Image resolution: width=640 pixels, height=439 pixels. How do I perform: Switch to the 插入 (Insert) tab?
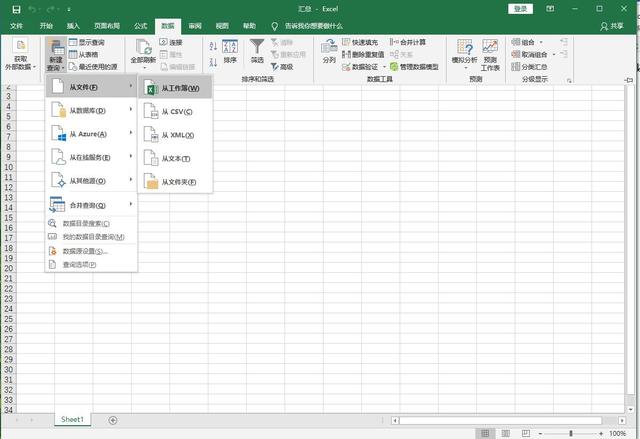click(73, 26)
